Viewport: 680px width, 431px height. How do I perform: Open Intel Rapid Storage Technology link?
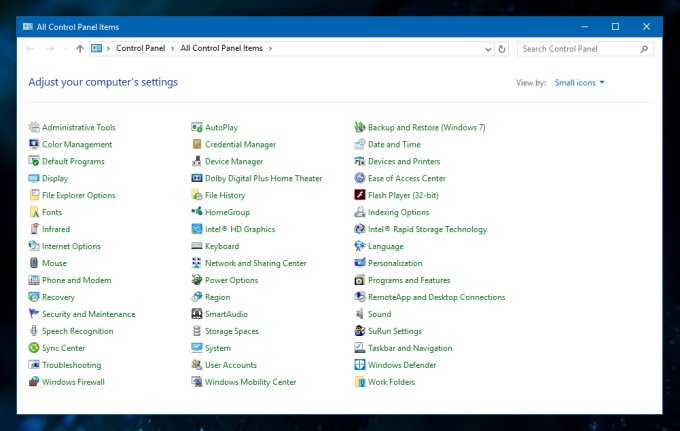pos(427,229)
